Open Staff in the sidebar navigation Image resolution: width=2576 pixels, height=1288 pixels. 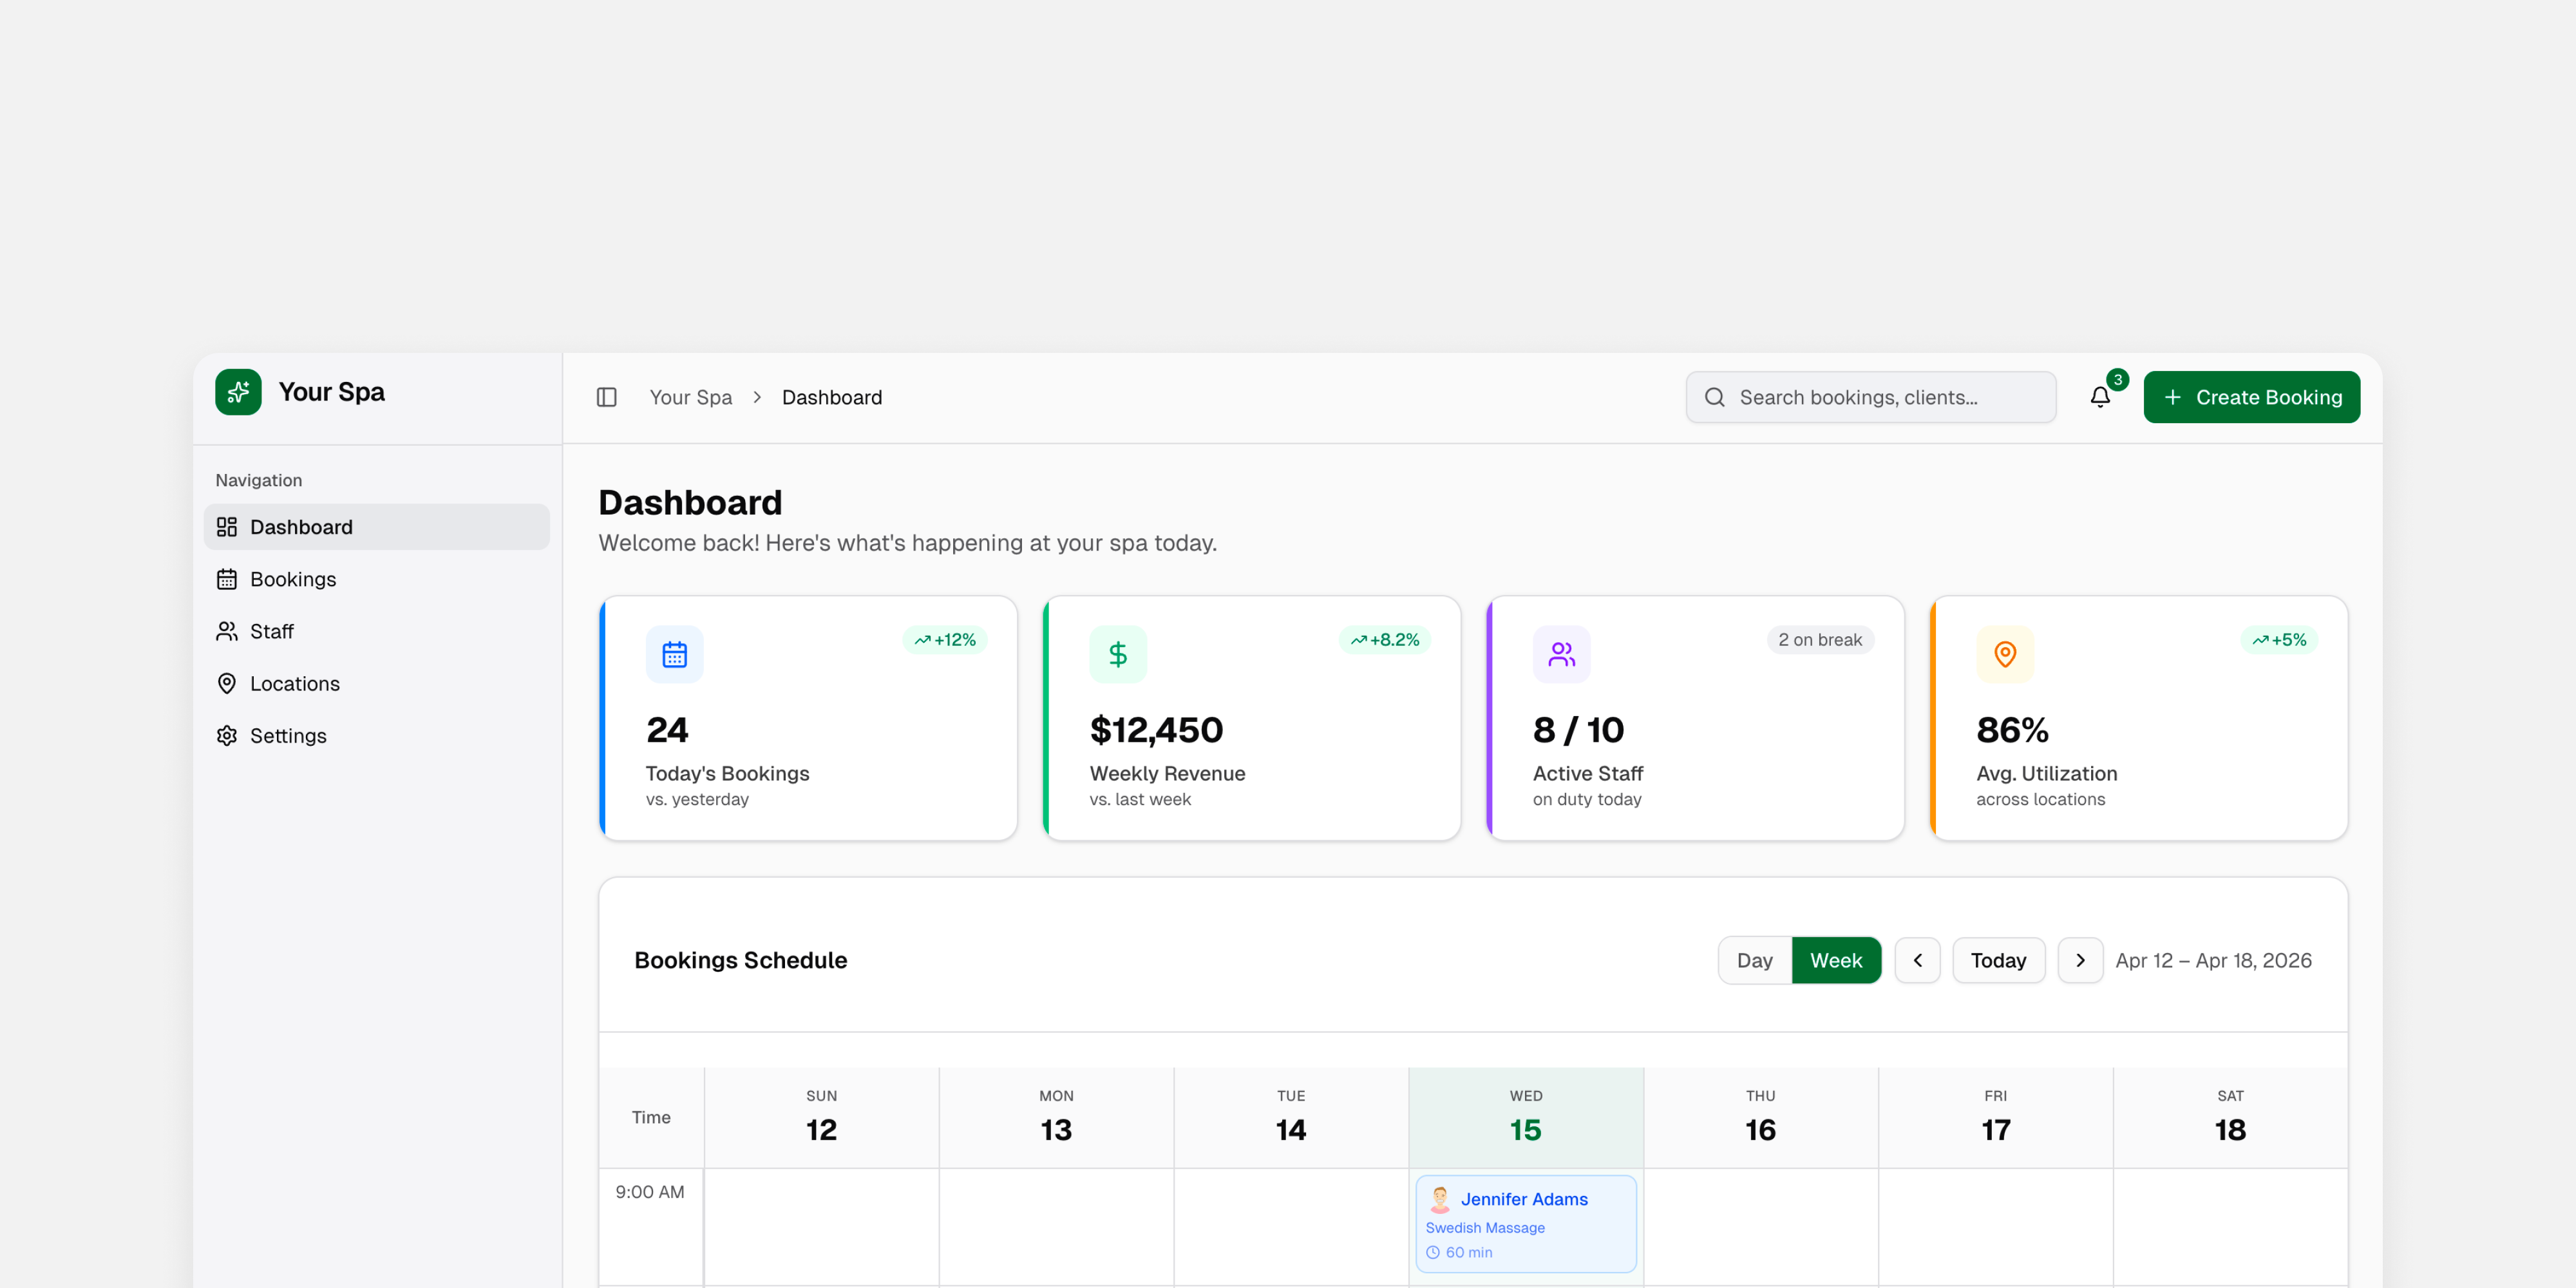[271, 631]
